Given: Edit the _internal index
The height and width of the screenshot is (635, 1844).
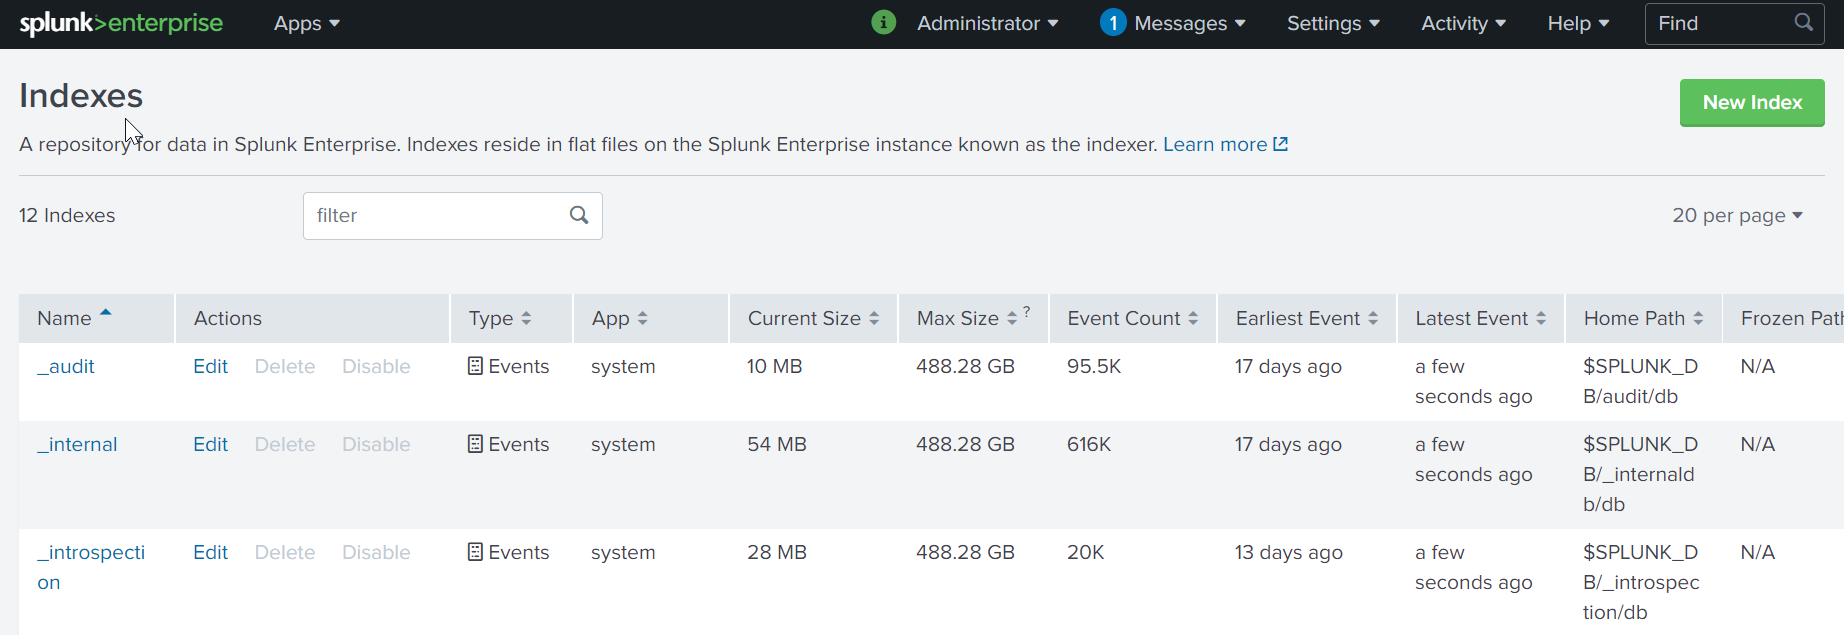Looking at the screenshot, I should pos(210,444).
